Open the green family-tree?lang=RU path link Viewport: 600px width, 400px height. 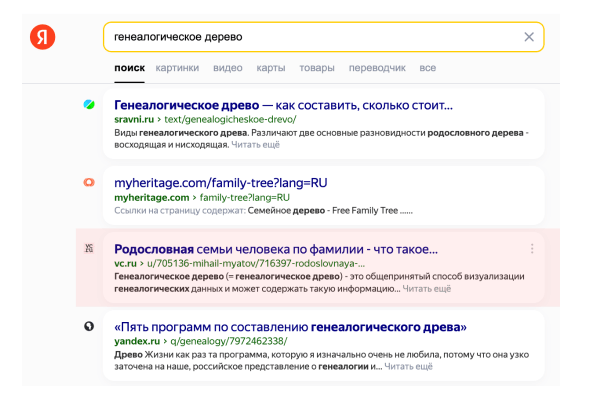(x=245, y=198)
